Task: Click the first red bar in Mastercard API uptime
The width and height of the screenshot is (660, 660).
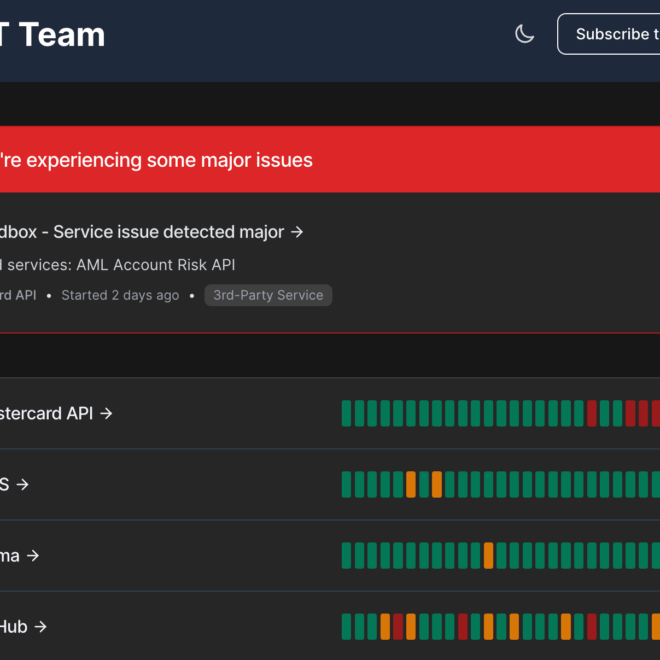Action: click(x=592, y=413)
